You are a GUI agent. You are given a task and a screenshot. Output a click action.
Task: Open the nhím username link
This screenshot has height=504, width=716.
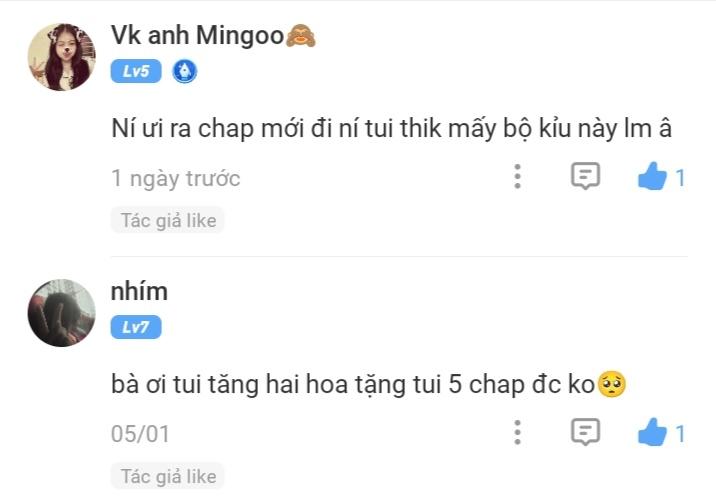[139, 291]
